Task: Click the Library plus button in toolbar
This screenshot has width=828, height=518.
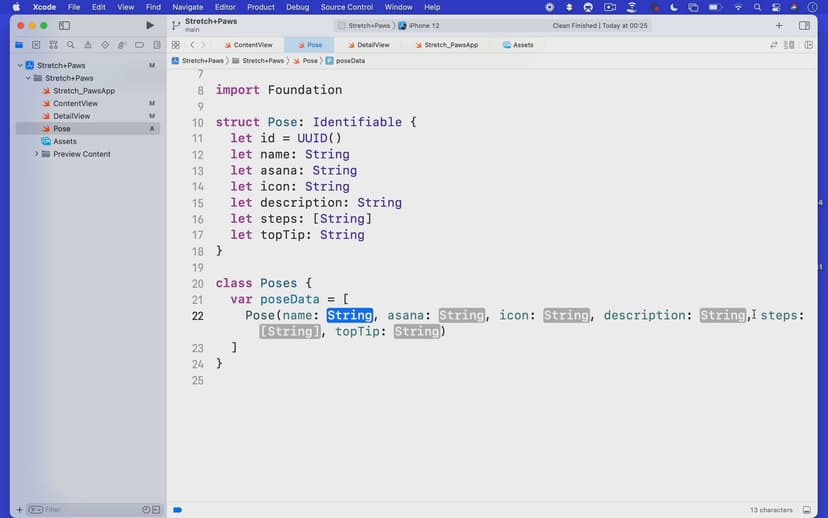Action: (779, 25)
